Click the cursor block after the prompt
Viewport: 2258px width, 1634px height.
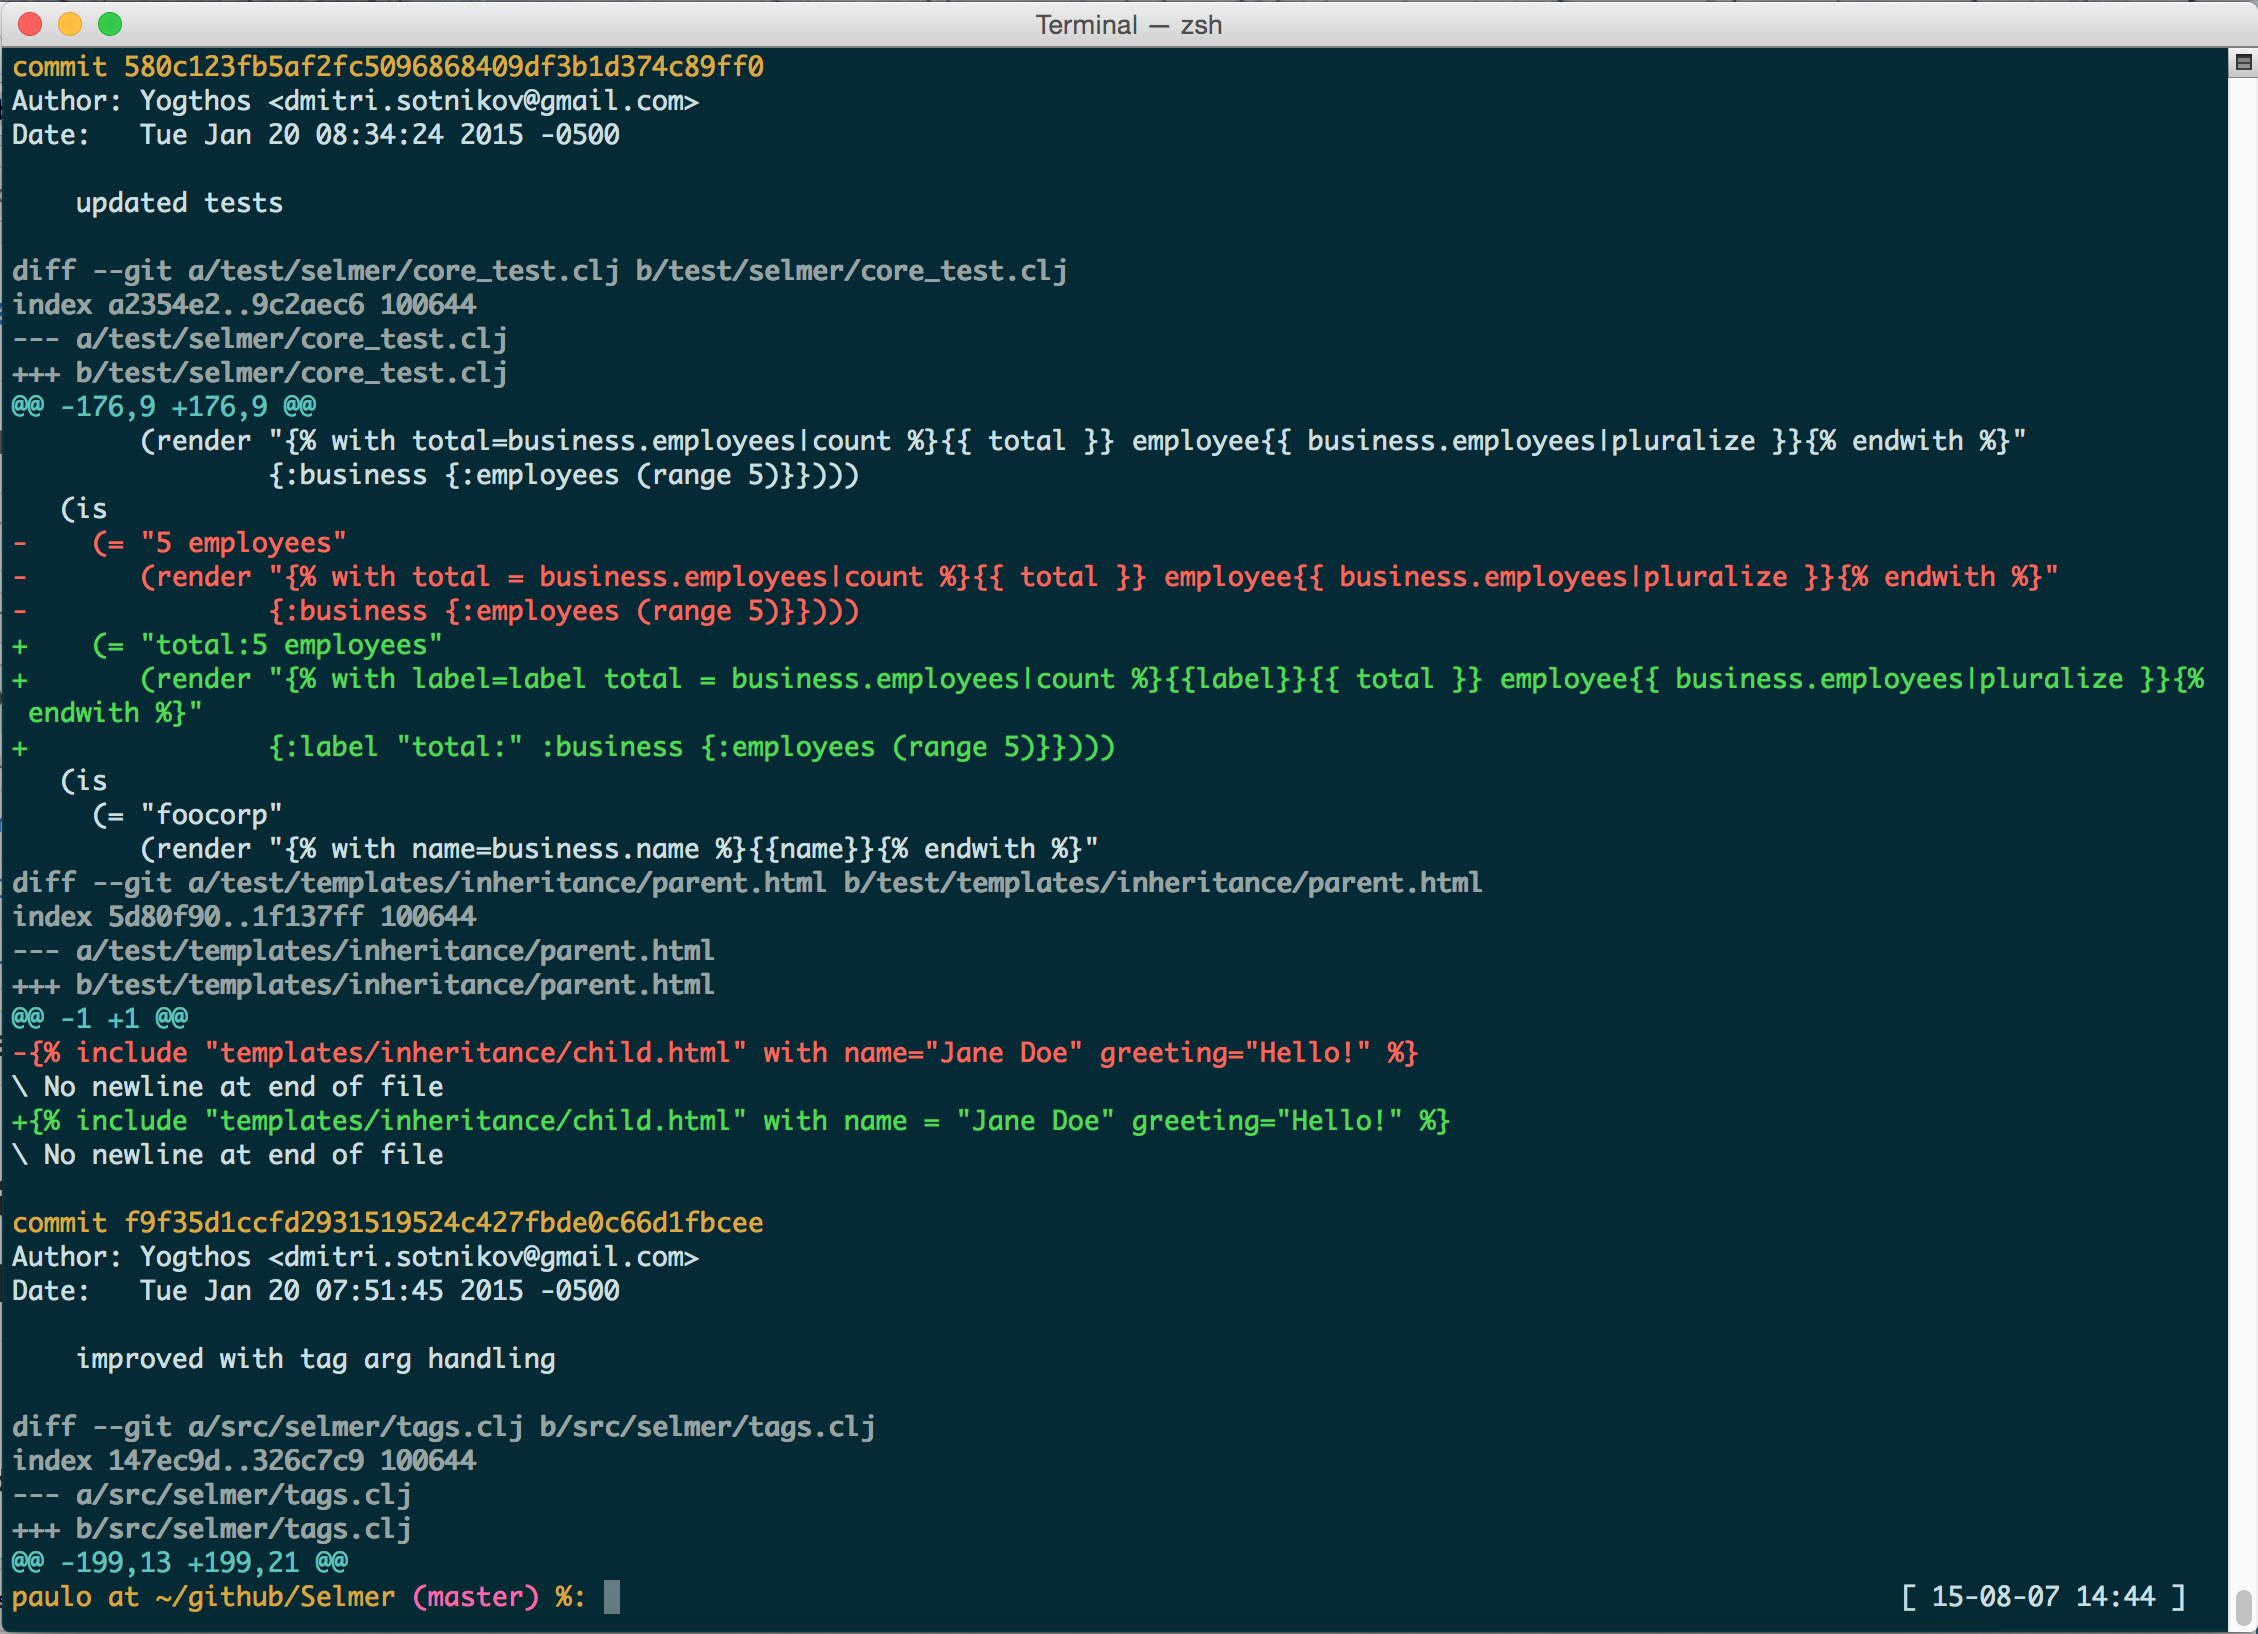(612, 1596)
